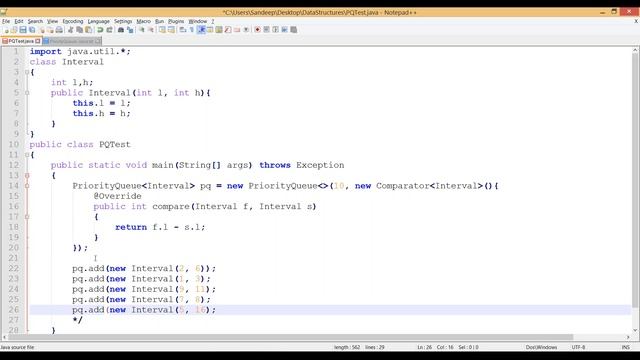Click Run Macro Multiple Times icon
640x360 pixels.
click(284, 30)
